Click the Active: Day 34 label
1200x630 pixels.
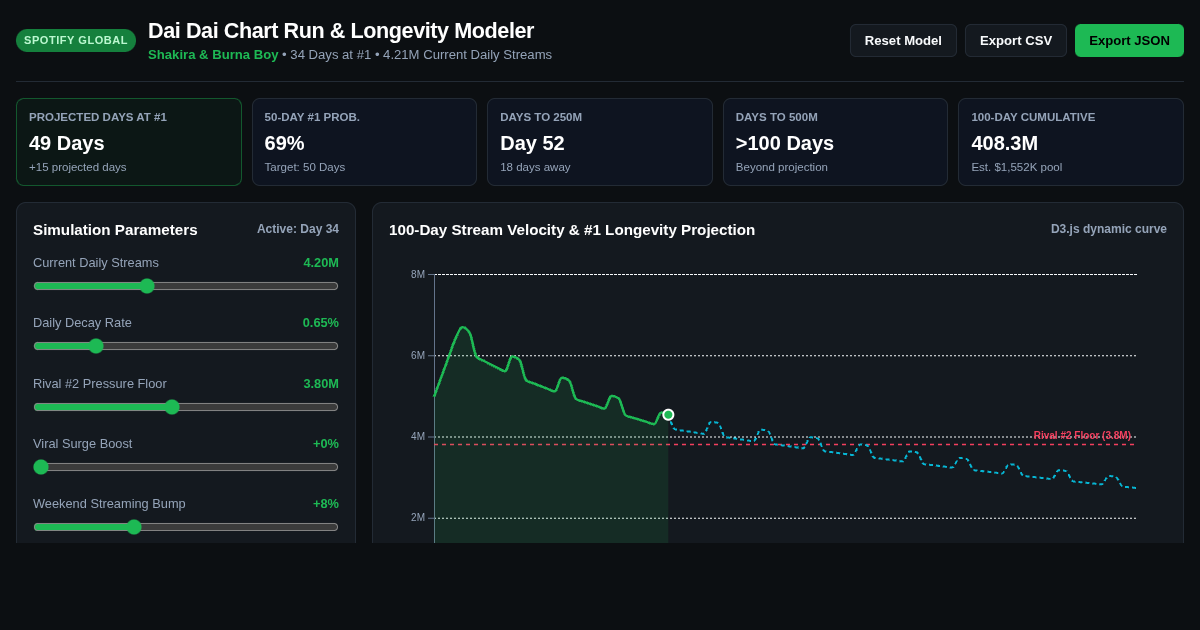click(298, 229)
